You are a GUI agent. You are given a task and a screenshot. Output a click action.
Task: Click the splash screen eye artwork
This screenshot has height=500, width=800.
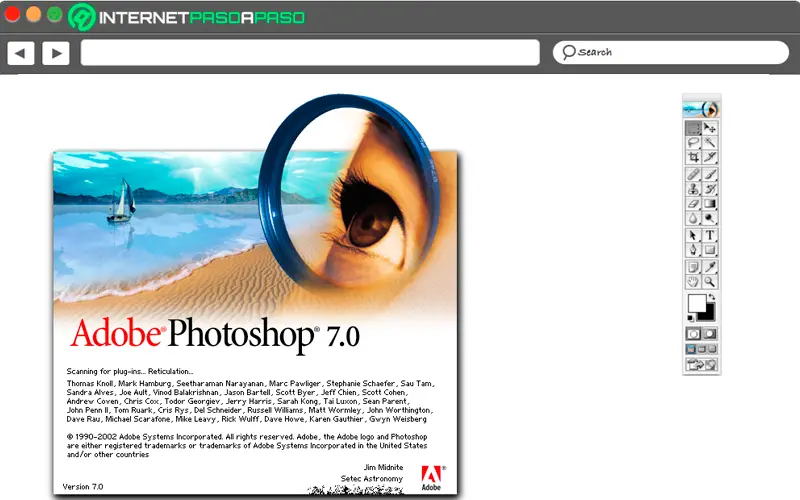point(372,217)
